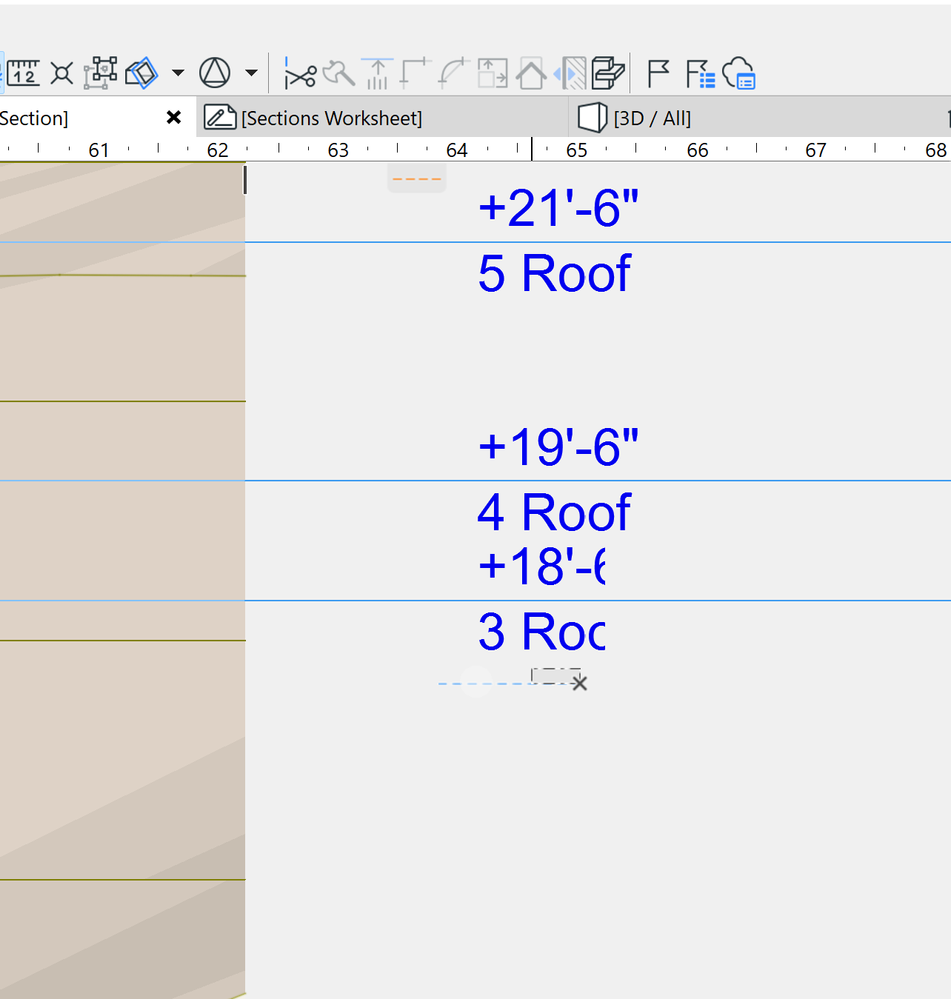
Task: Click the Resize icon
Action: pos(492,73)
